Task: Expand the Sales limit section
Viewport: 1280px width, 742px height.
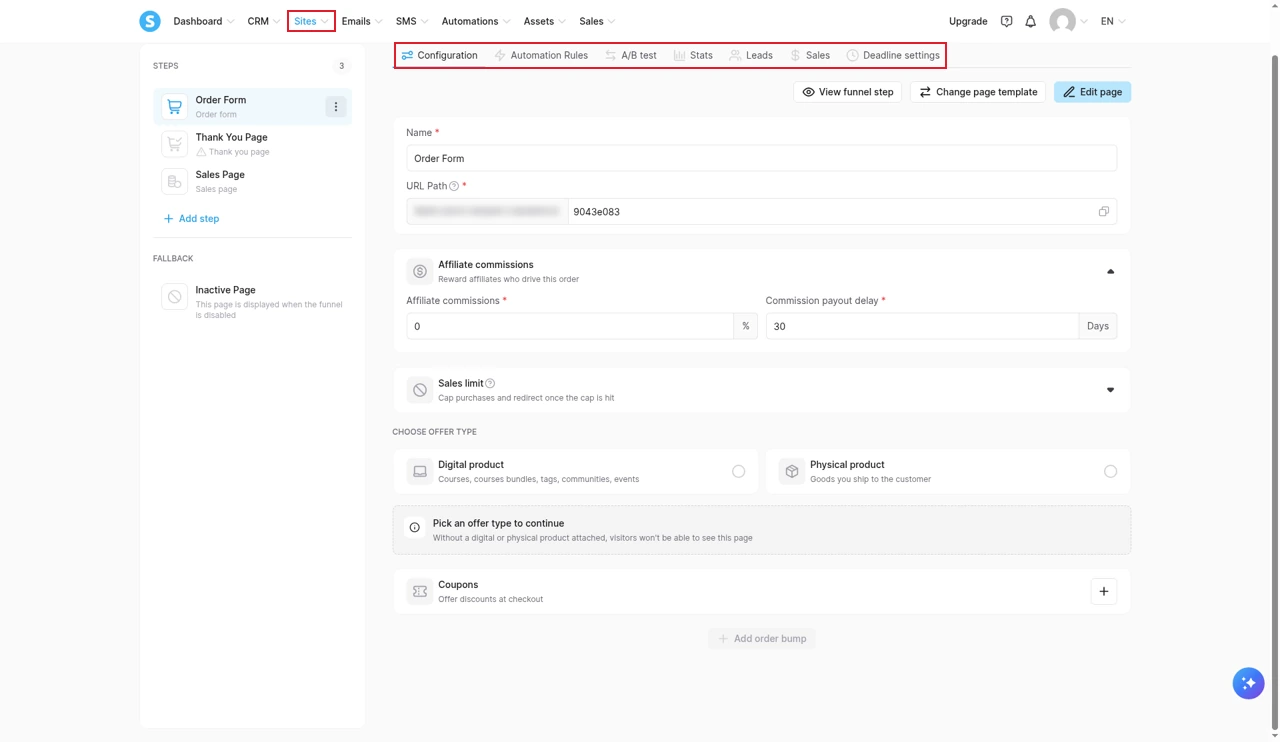Action: point(1110,390)
